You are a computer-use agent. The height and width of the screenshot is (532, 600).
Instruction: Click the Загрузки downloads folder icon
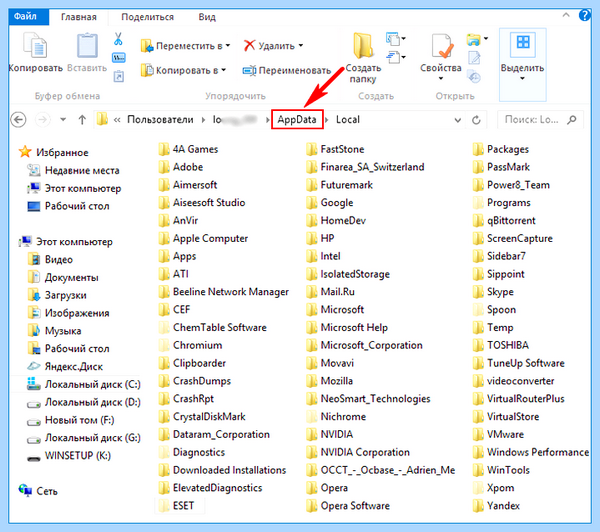coord(34,294)
